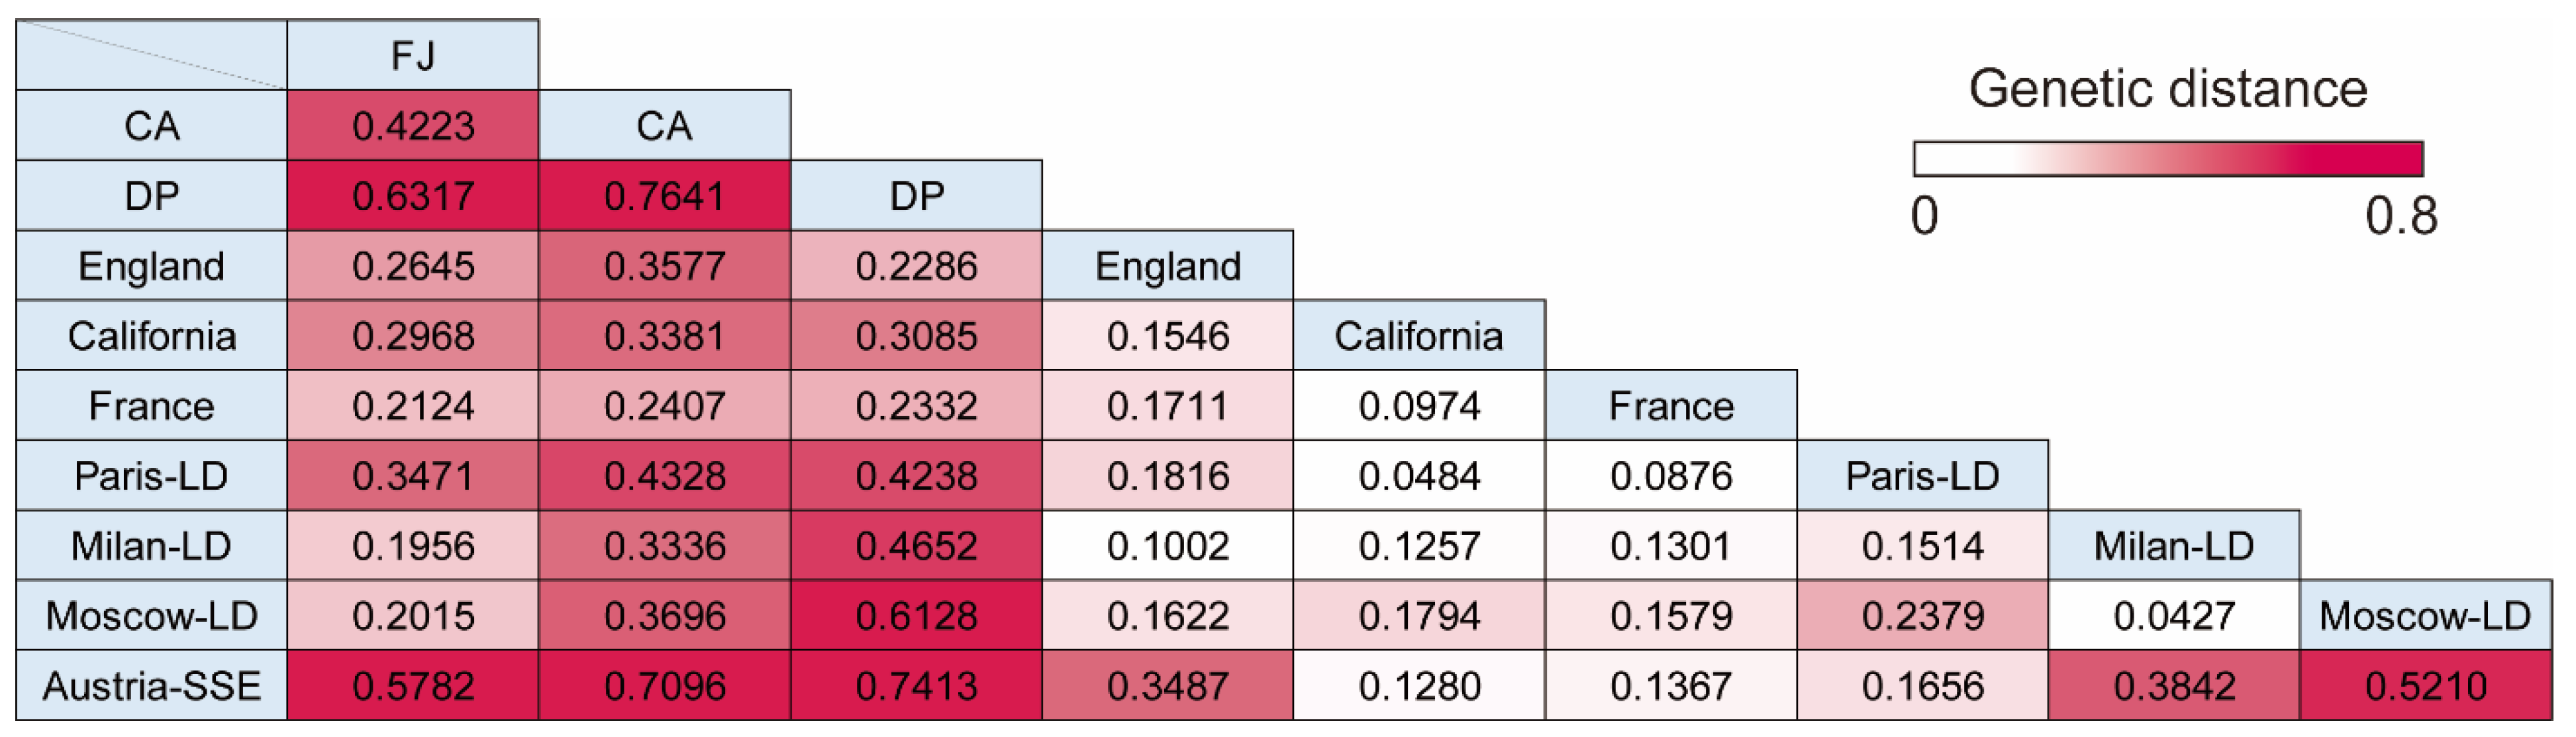Click the cell with value 0.3842
Screen dimensions: 2576x737
[2173, 686]
